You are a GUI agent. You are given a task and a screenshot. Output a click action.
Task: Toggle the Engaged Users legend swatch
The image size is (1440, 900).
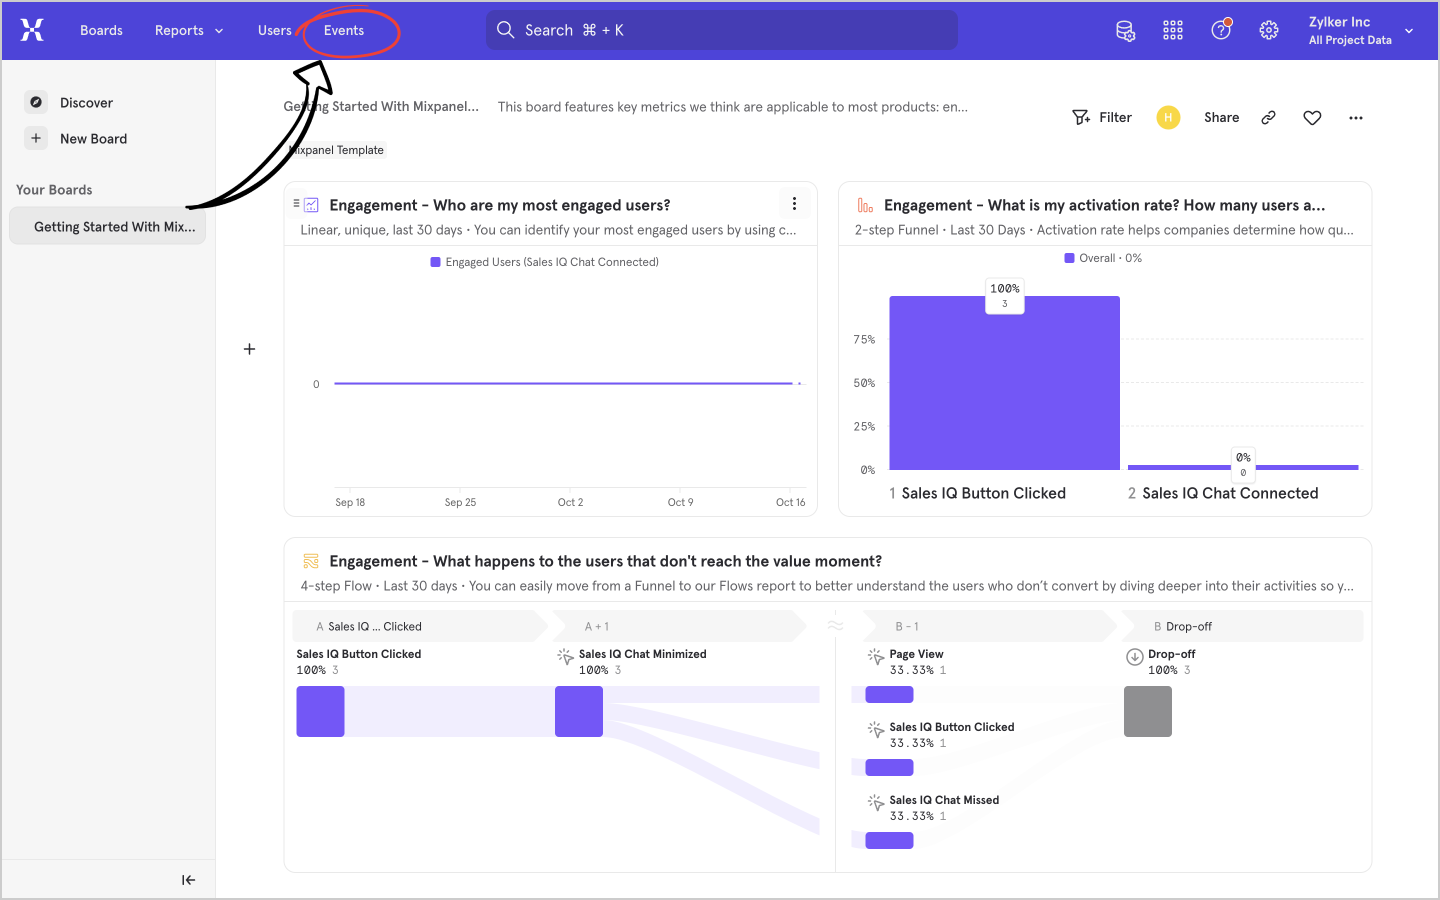(x=435, y=262)
